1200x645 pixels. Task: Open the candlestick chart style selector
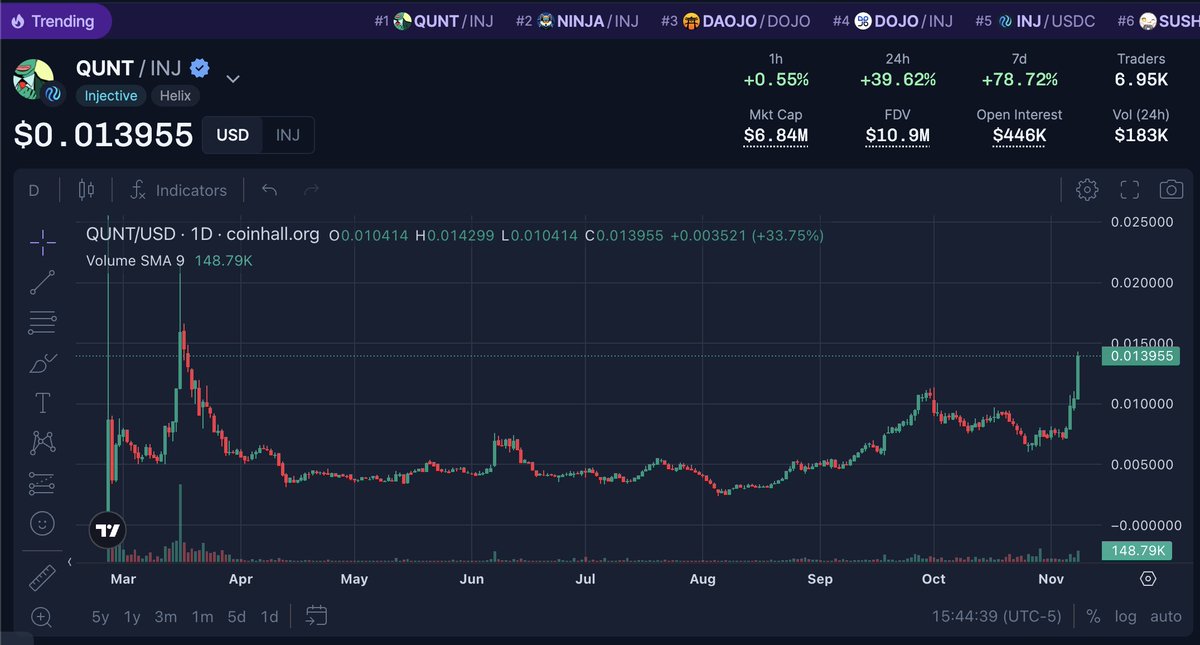click(x=85, y=190)
